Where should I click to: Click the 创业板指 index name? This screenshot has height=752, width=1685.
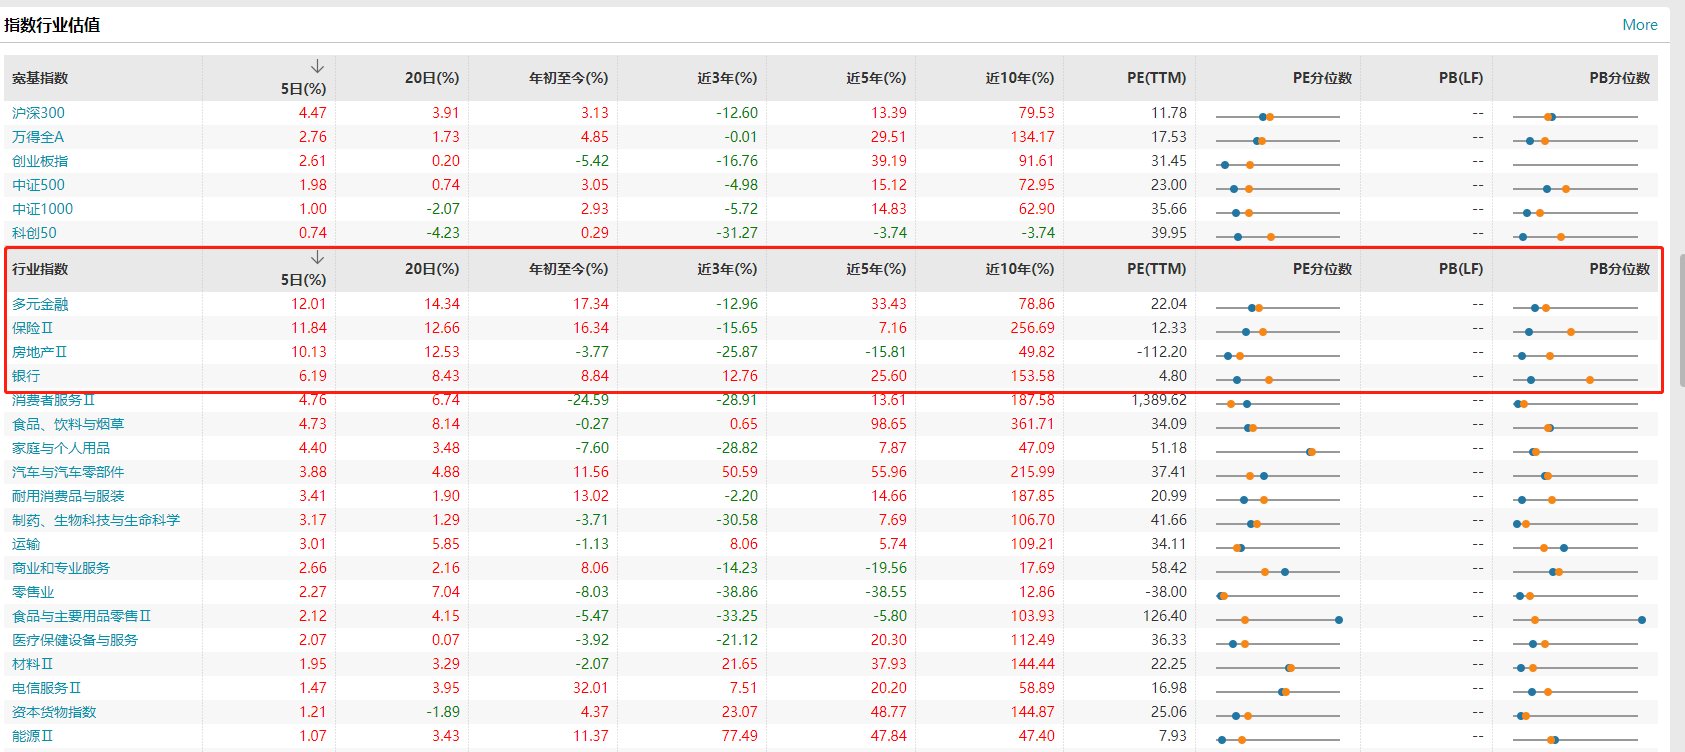pos(40,161)
